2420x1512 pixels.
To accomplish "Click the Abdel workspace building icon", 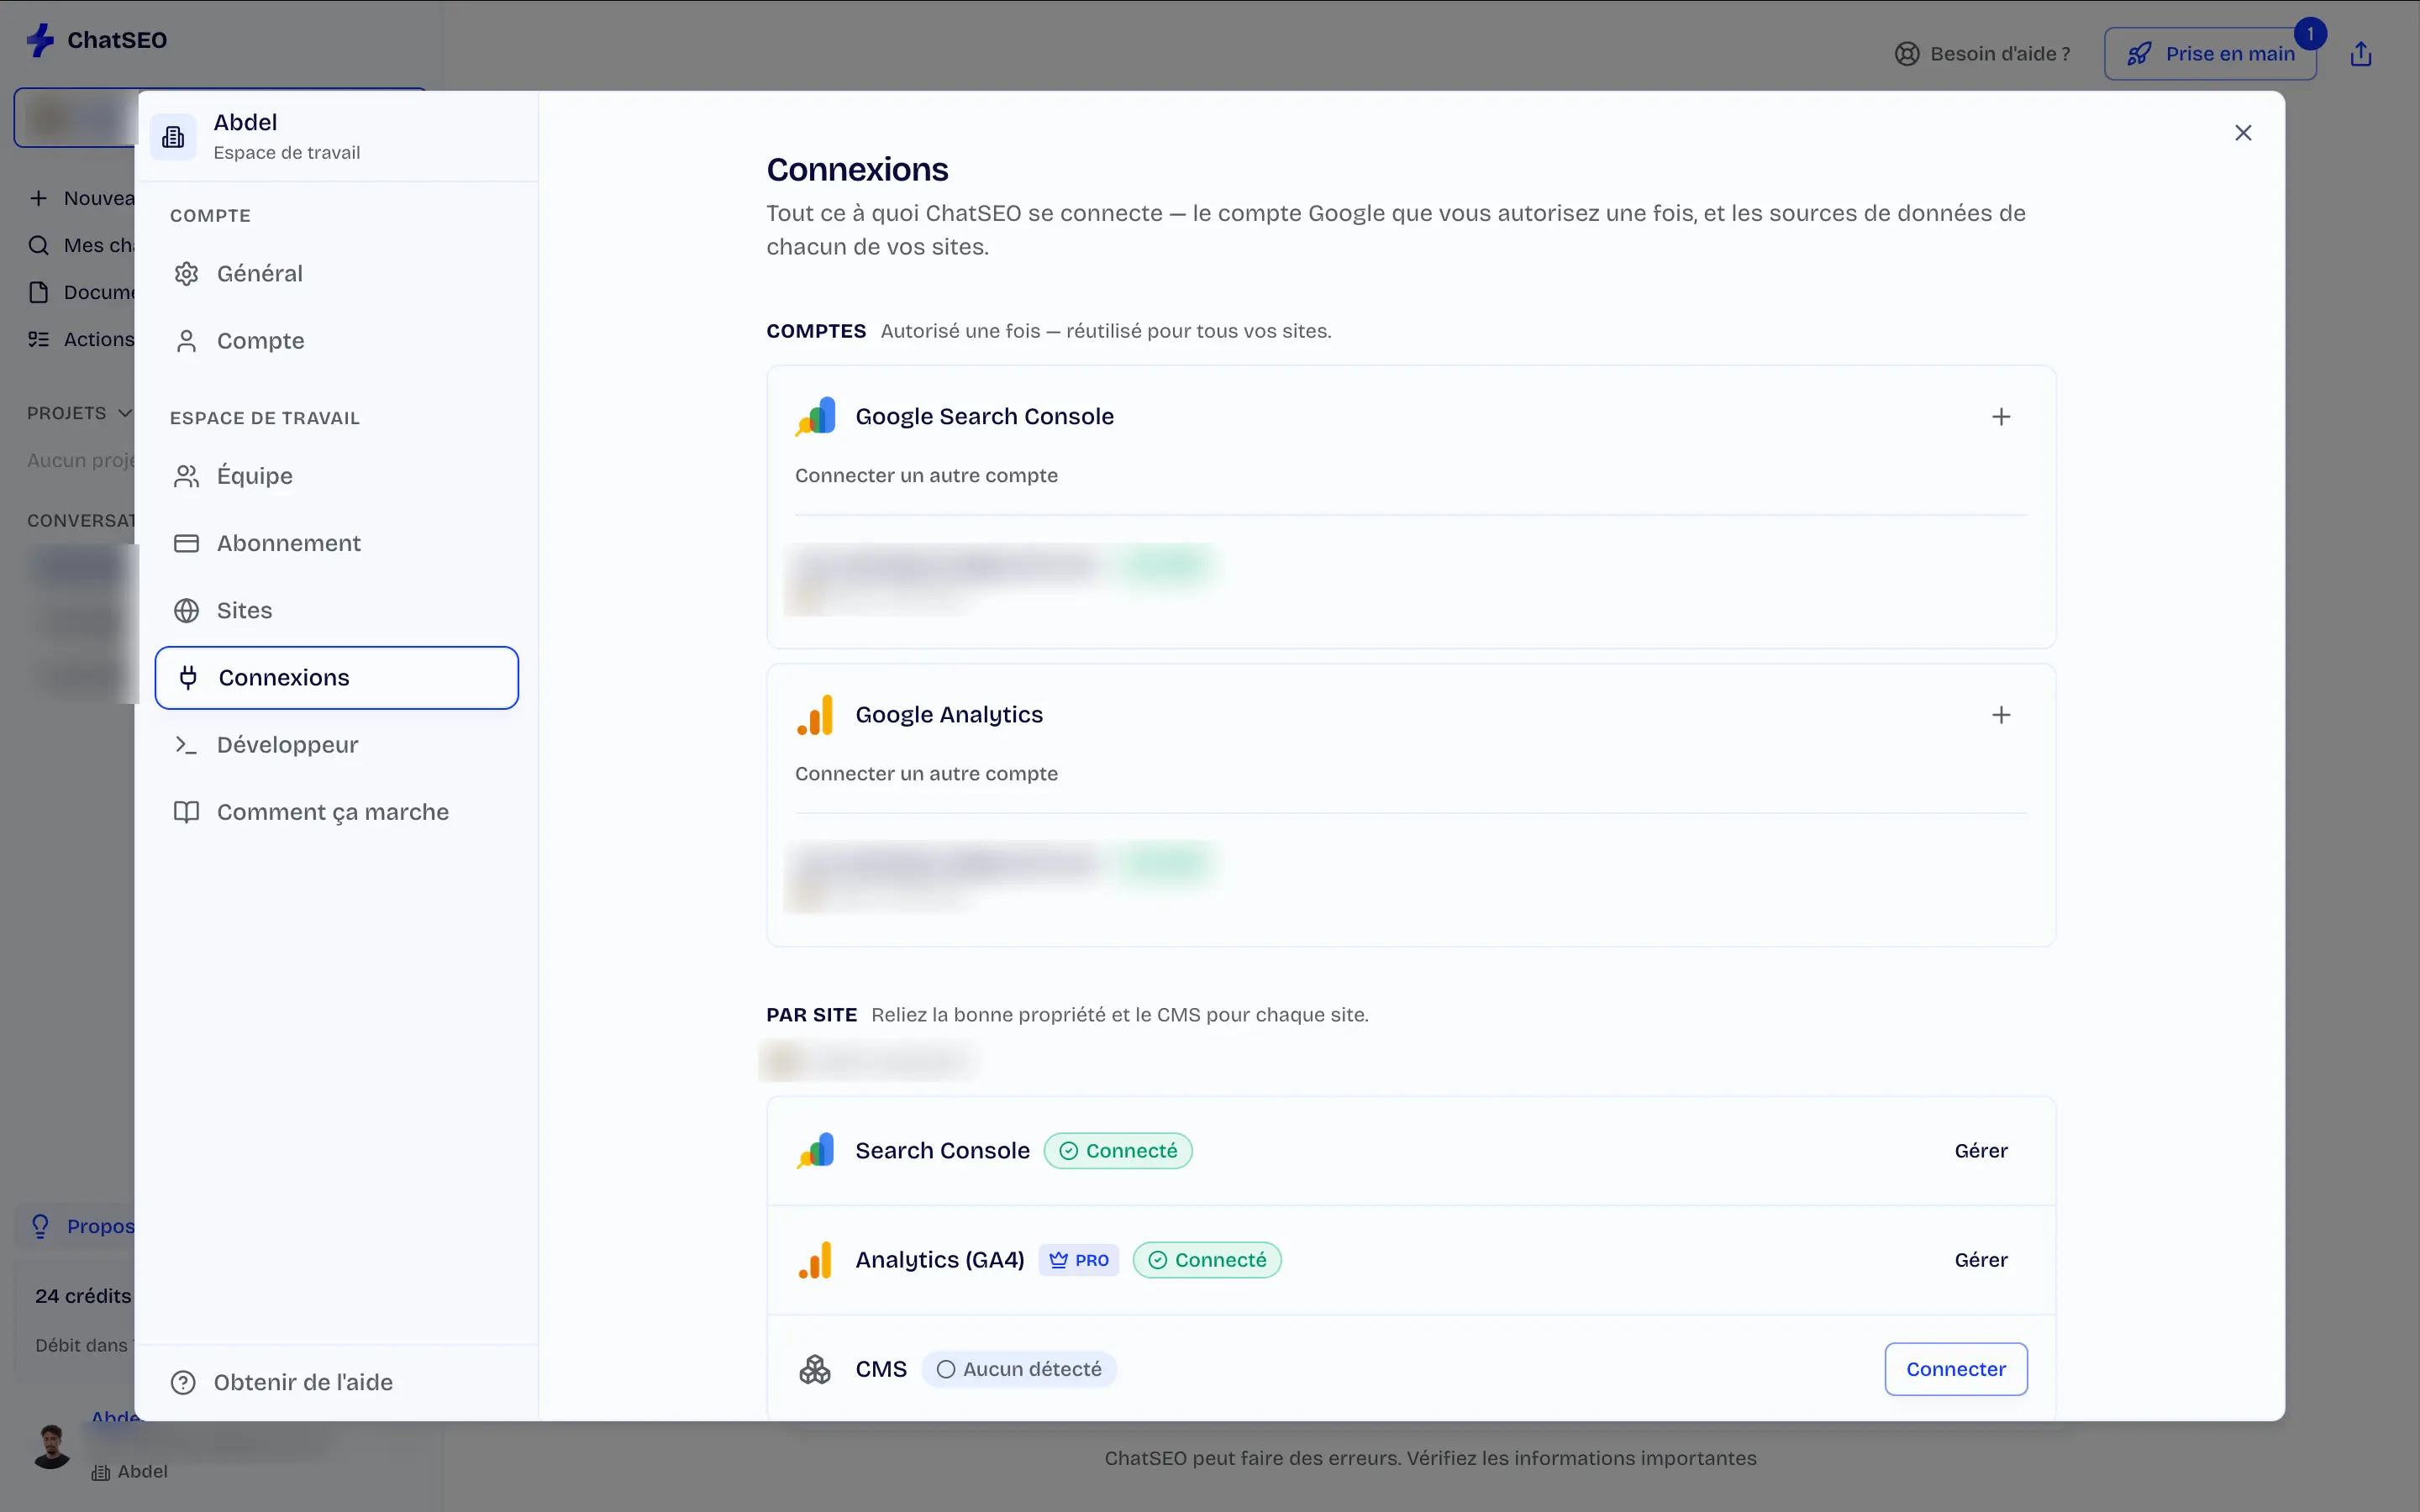I will click(173, 137).
